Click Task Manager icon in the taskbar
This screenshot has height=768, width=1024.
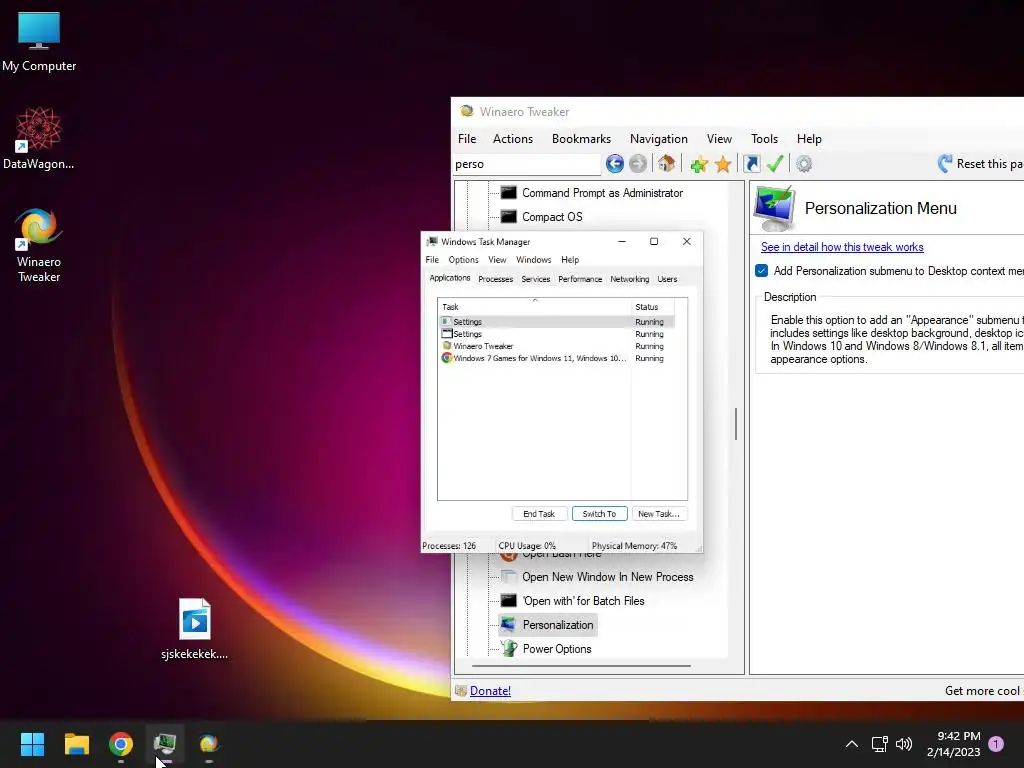(x=165, y=744)
